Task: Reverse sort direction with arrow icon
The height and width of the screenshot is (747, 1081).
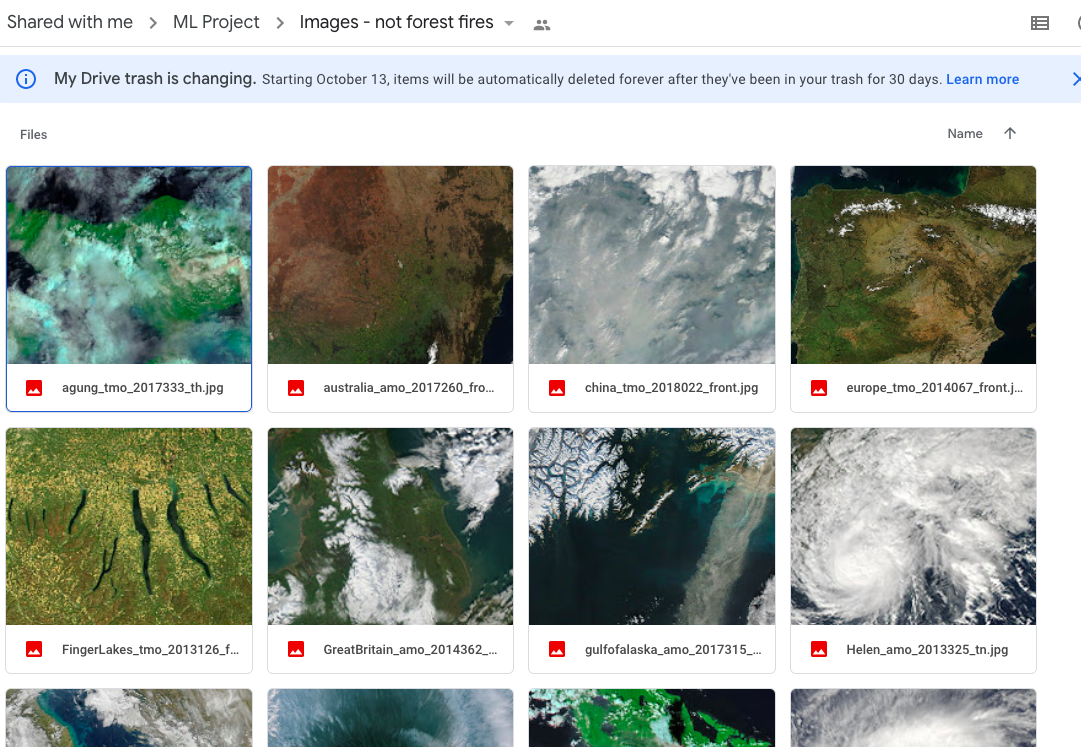Action: point(1010,134)
